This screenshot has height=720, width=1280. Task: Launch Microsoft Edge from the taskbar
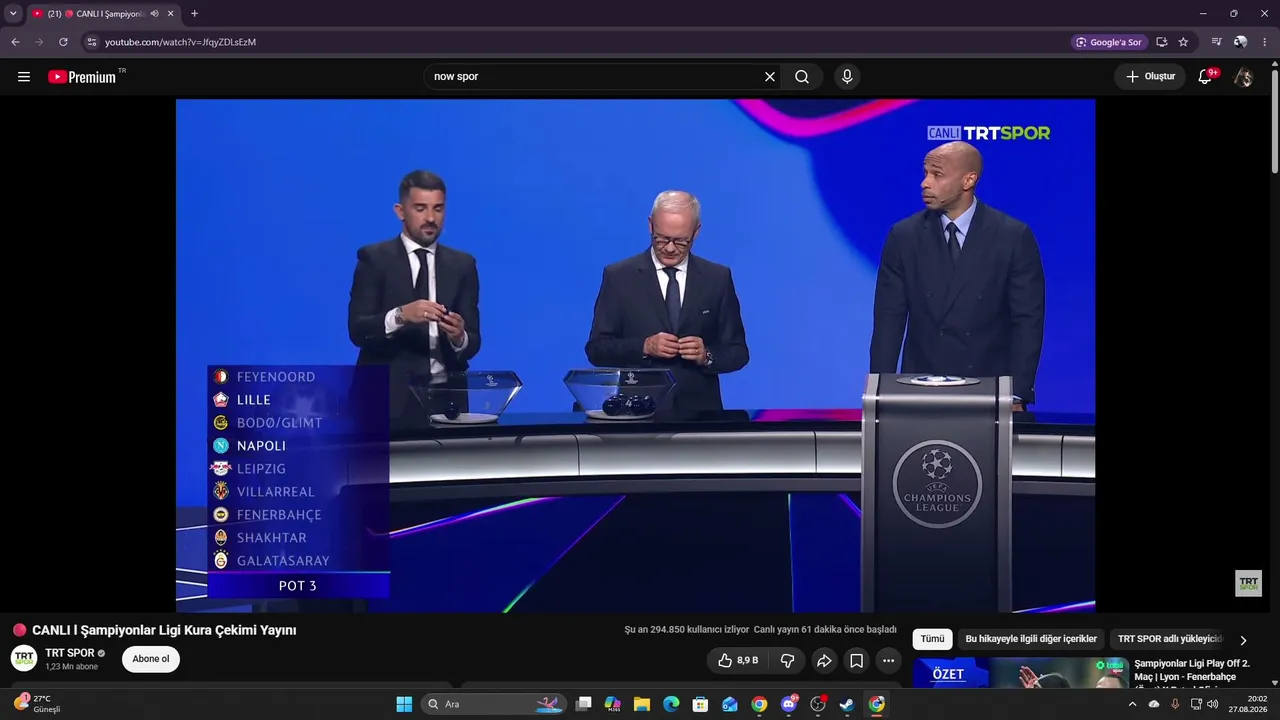tap(671, 704)
